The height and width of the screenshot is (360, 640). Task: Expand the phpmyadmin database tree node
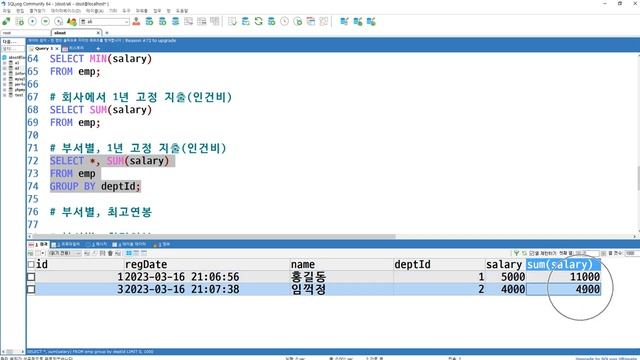pyautogui.click(x=4, y=89)
